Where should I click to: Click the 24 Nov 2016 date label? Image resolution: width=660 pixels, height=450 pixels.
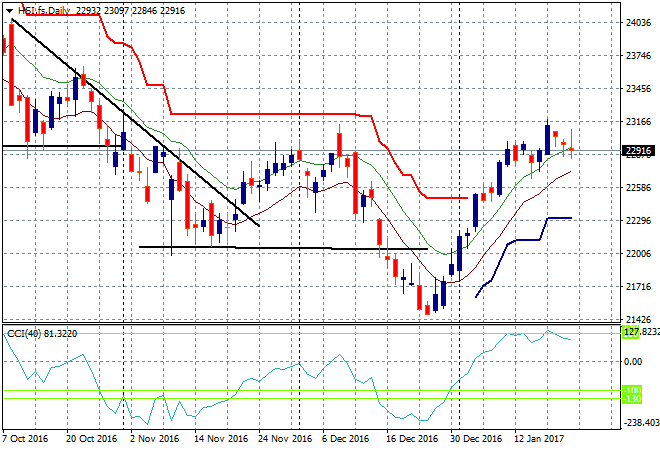tap(285, 439)
